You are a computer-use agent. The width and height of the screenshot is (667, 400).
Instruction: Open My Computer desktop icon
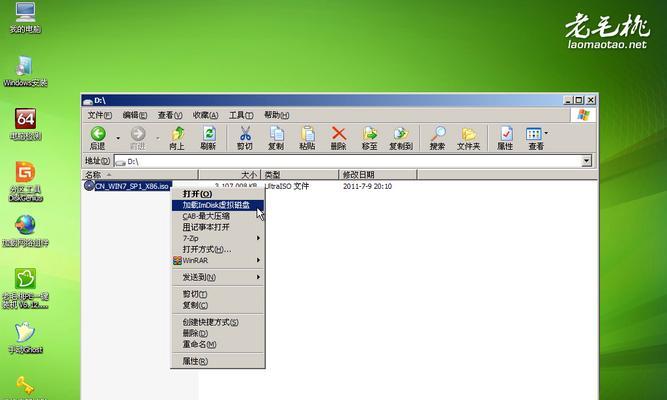tap(25, 12)
